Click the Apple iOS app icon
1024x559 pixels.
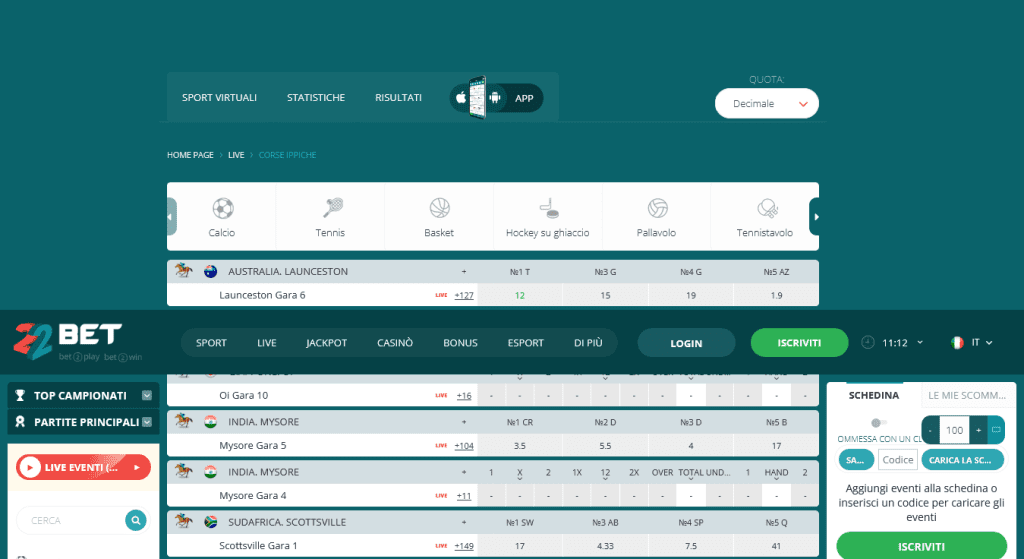tap(461, 98)
